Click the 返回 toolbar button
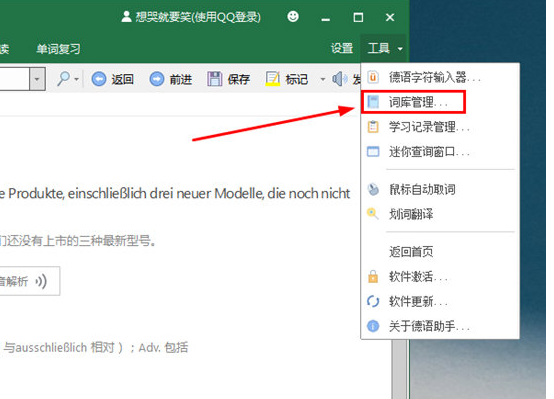 pos(113,79)
